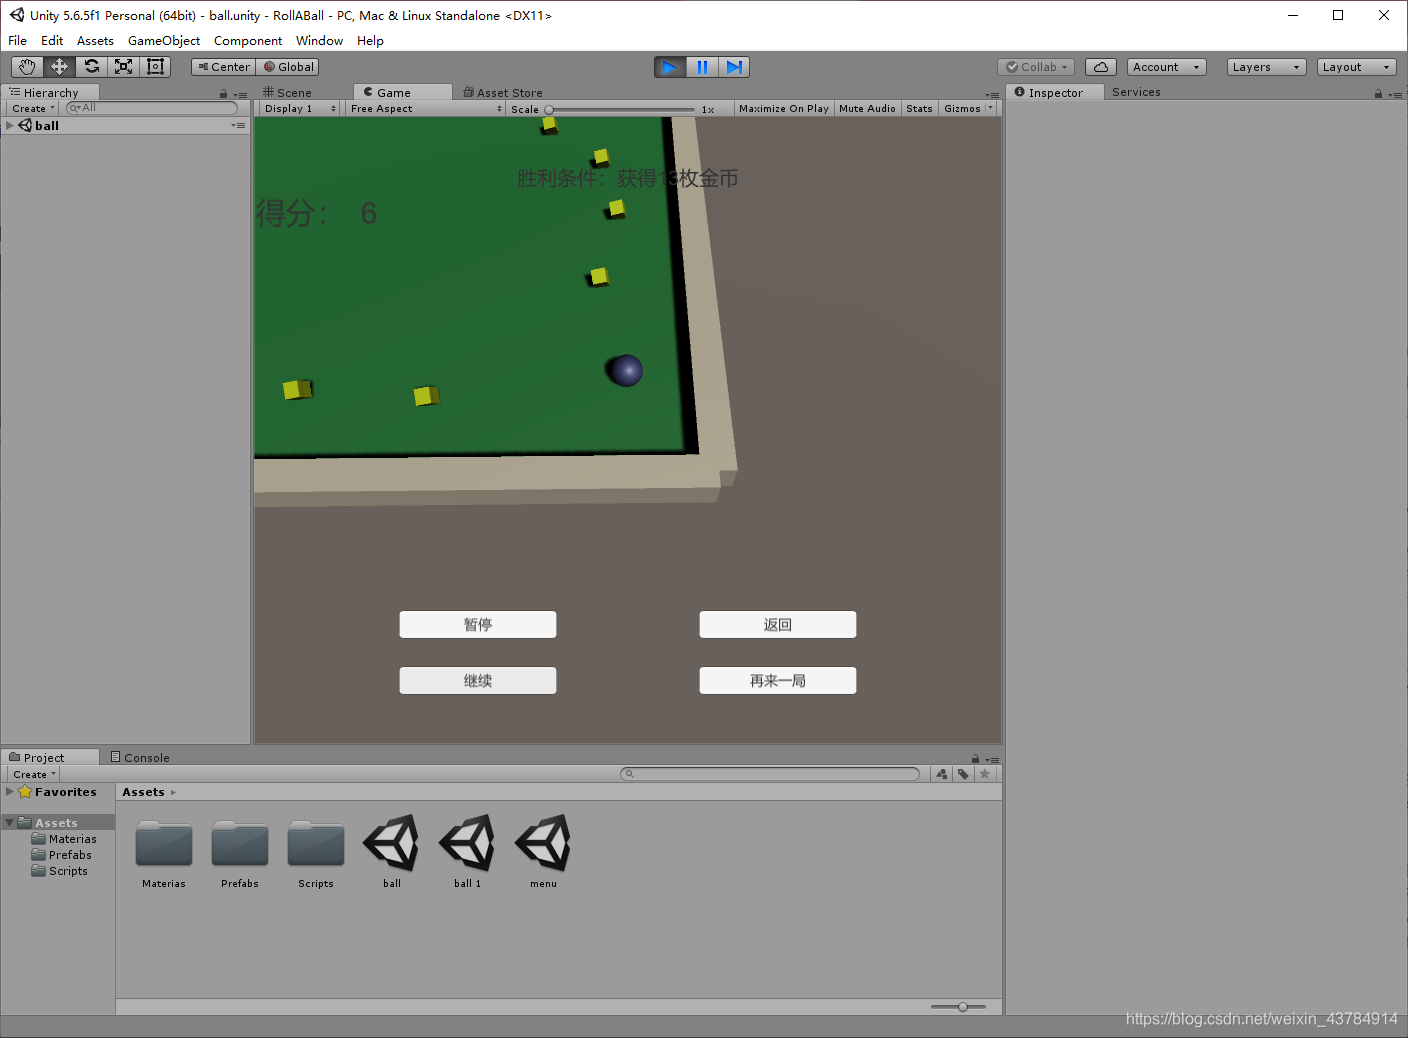
Task: Toggle the Hierarchy panel lock icon
Action: pyautogui.click(x=223, y=94)
